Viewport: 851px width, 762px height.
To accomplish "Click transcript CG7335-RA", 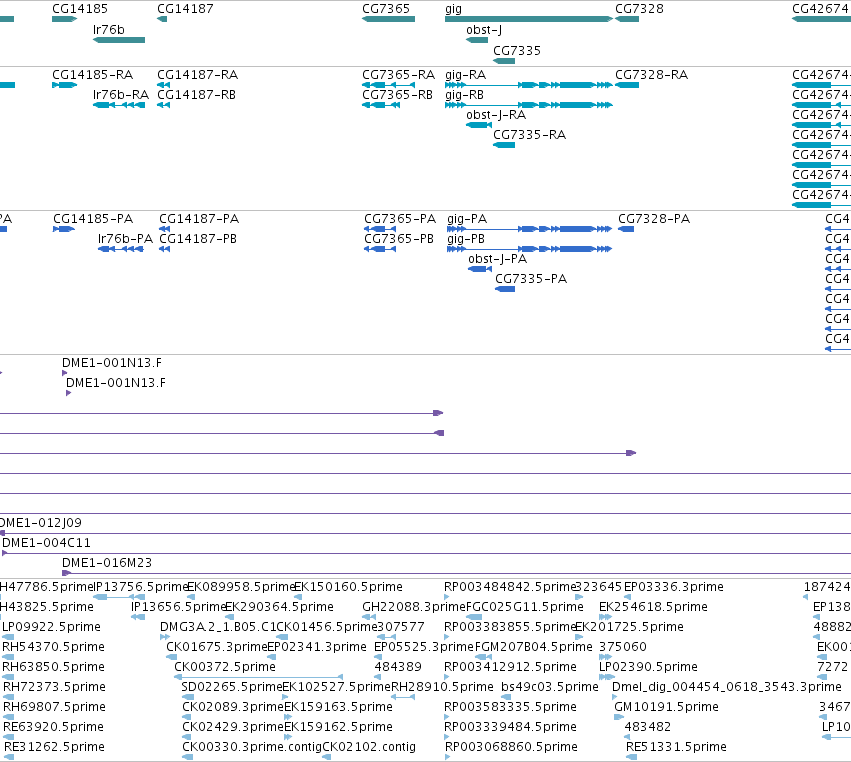I will pos(529,135).
